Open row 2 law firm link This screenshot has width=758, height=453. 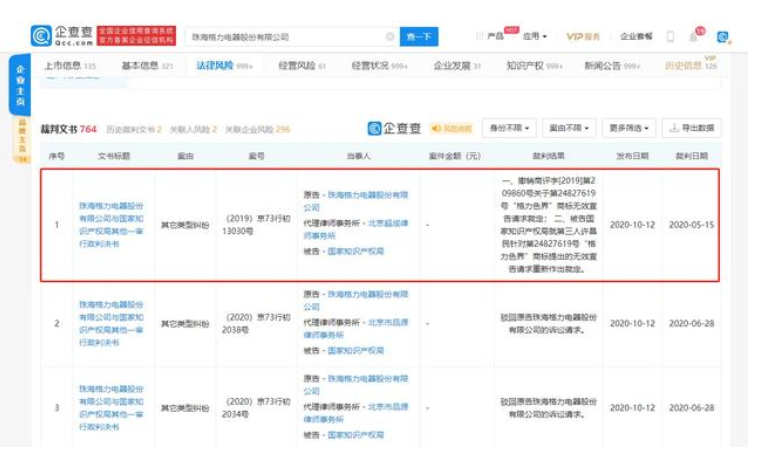click(356, 328)
